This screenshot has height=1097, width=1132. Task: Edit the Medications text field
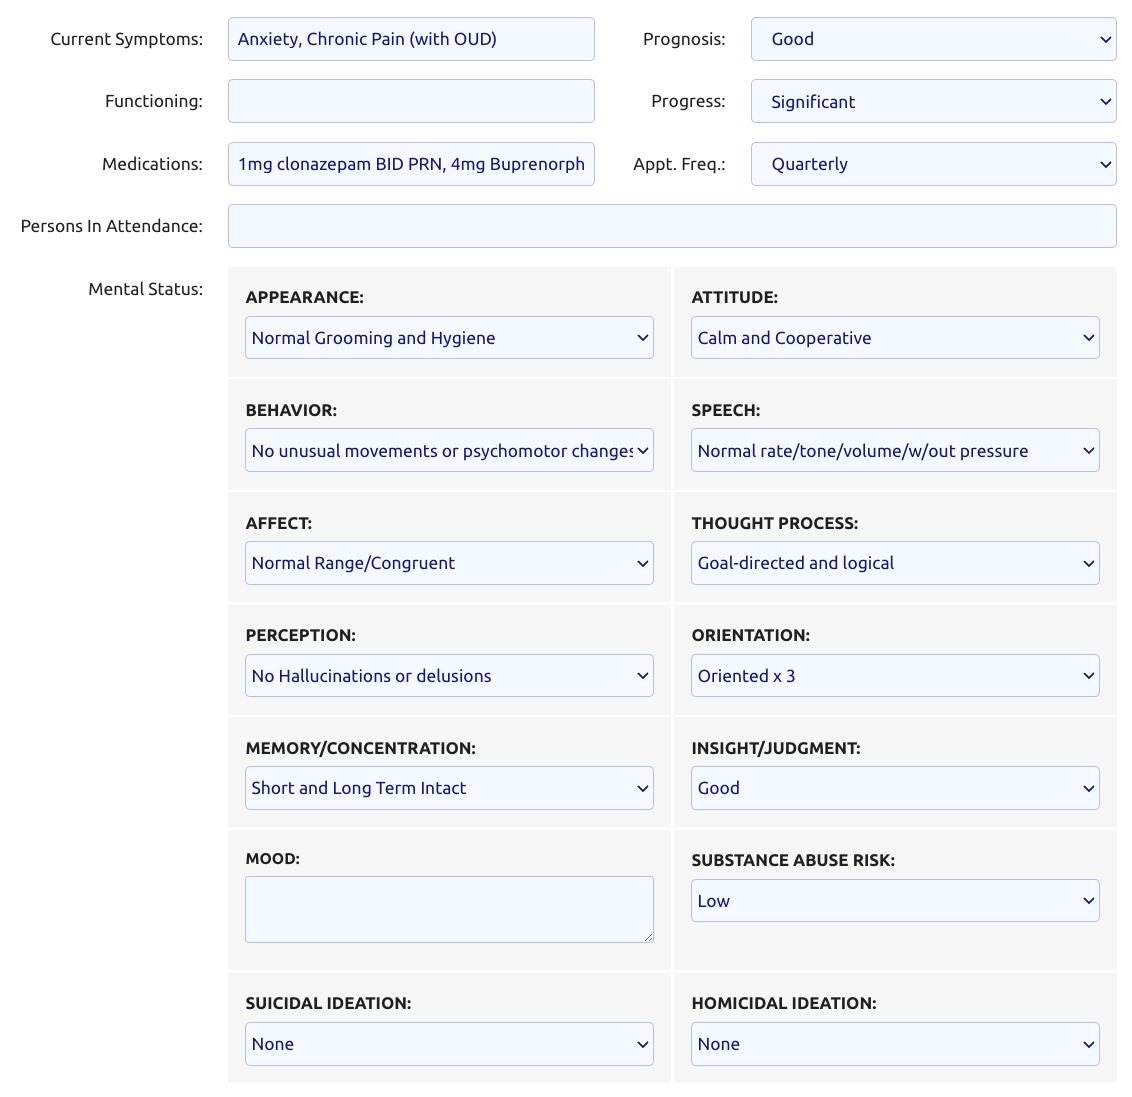tap(411, 164)
